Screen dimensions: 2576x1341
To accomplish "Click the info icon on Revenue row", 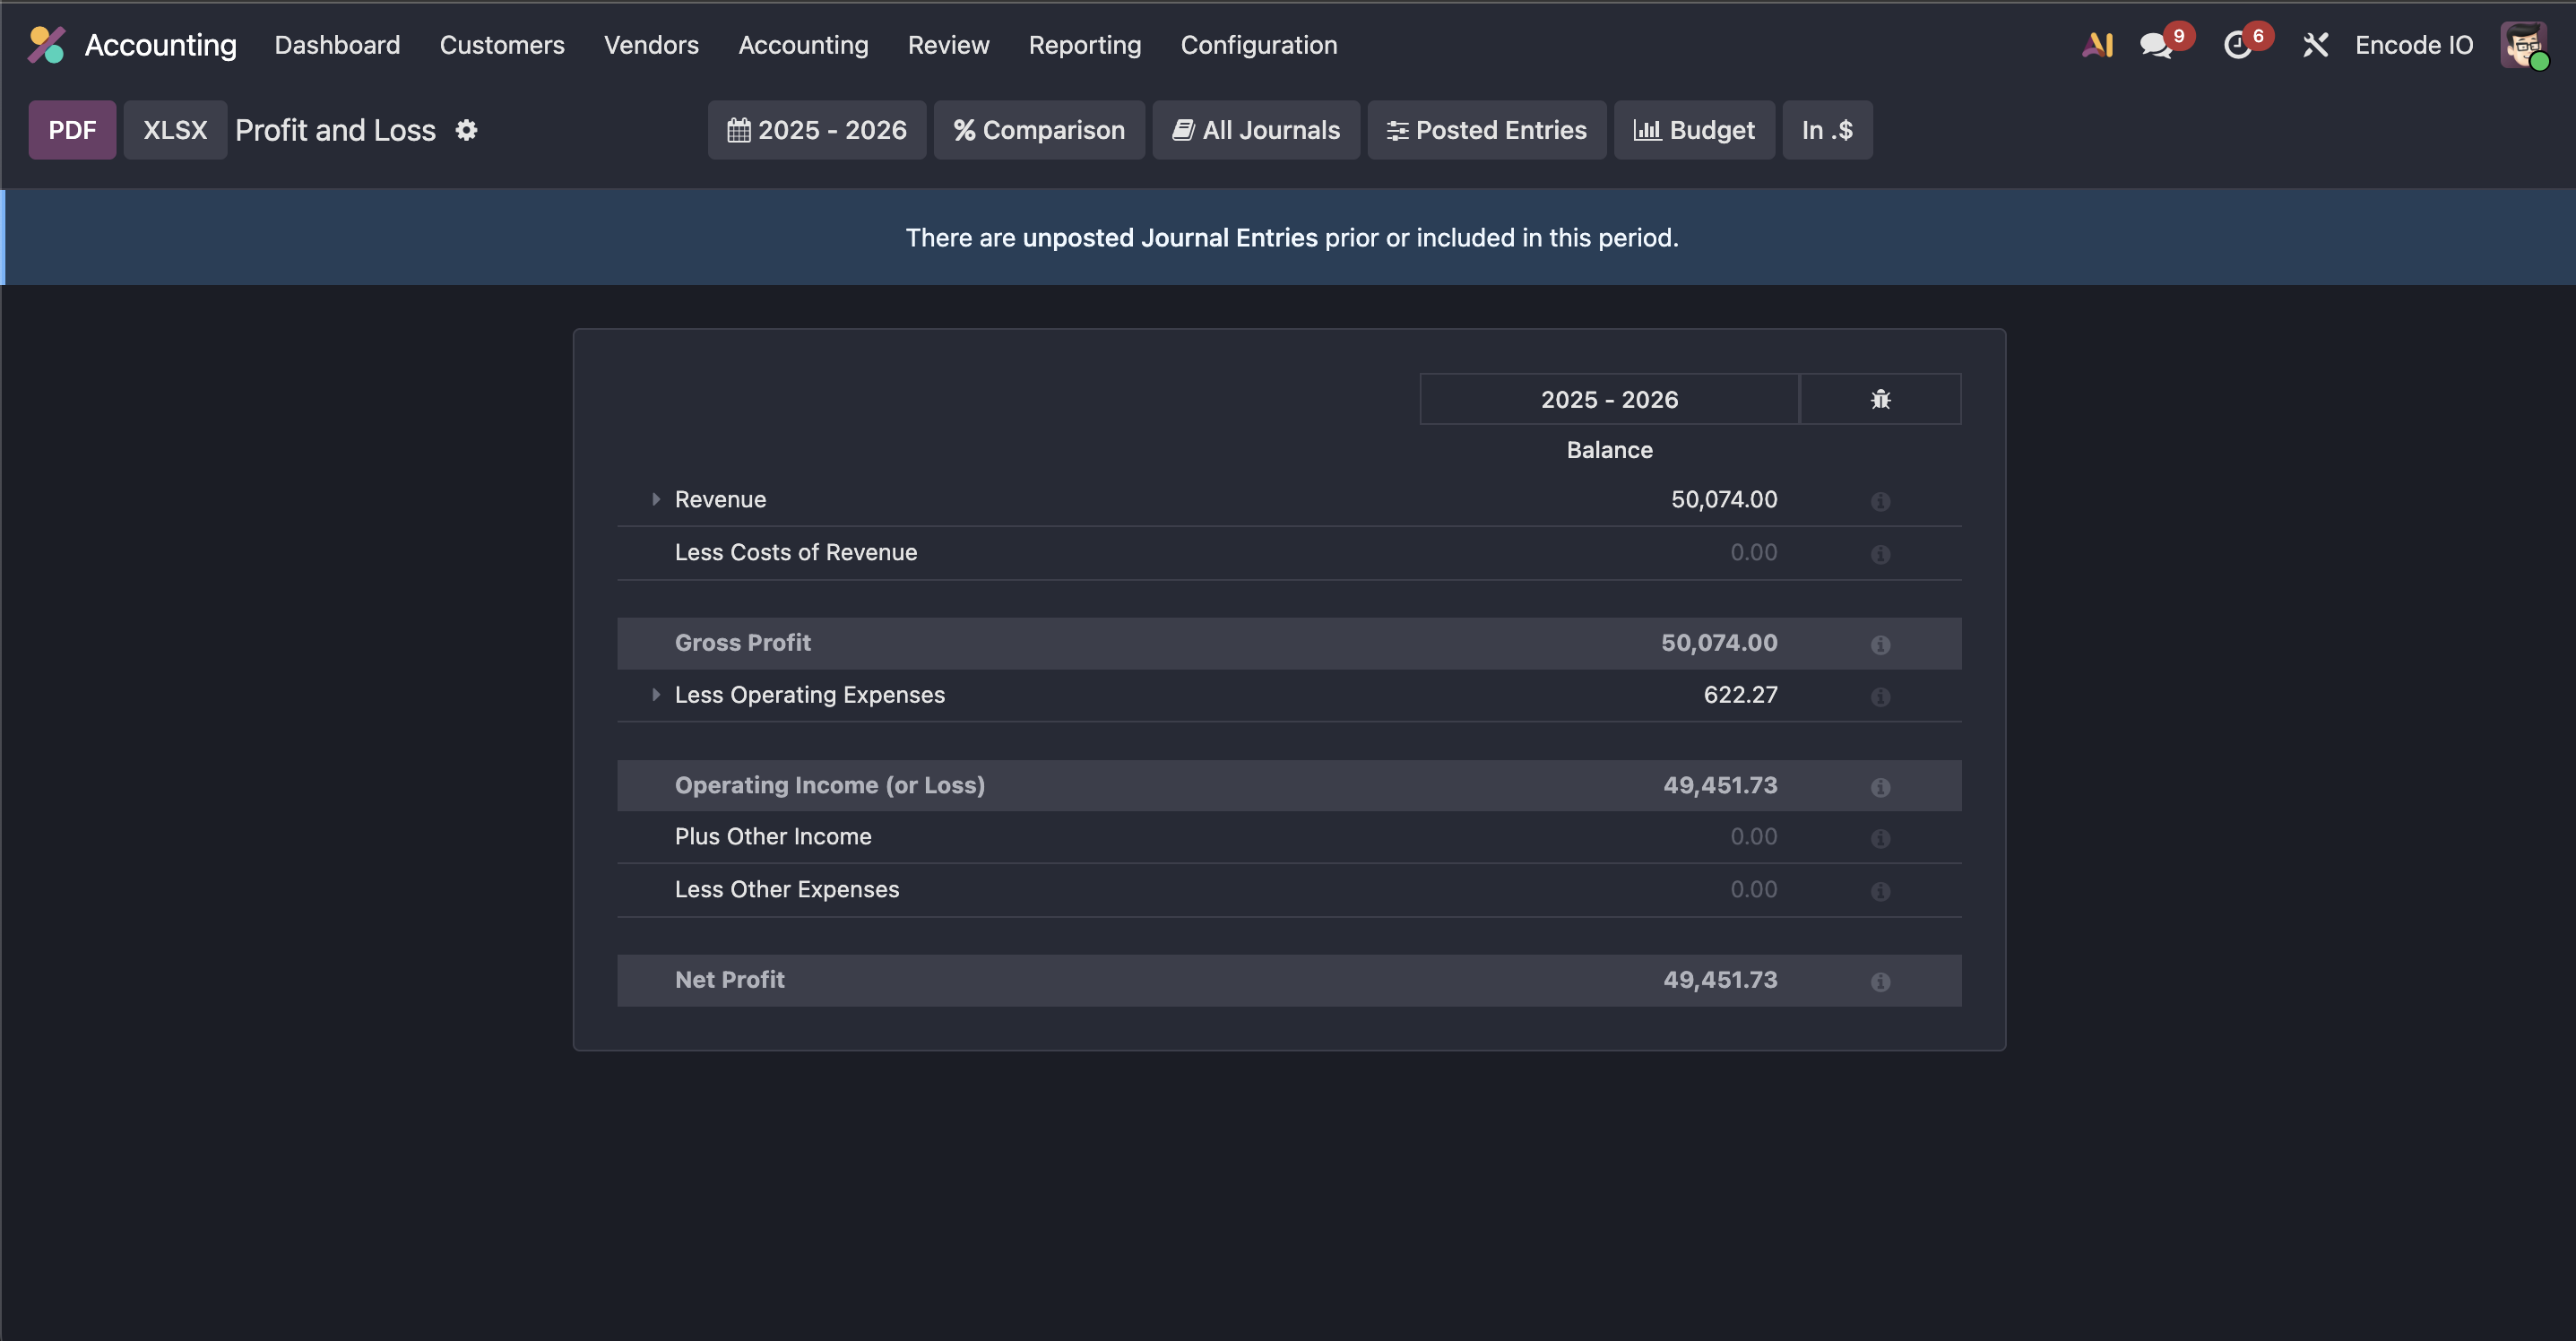I will (1880, 501).
